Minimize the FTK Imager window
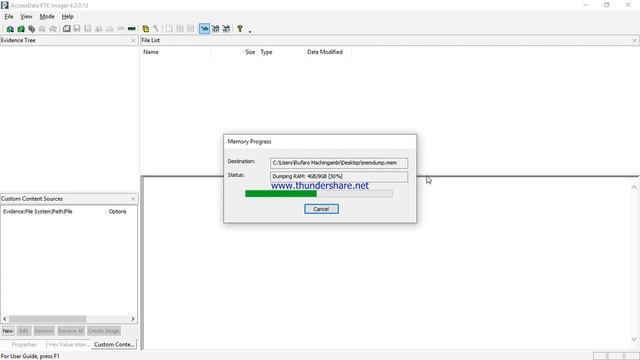The image size is (640, 360). (586, 5)
